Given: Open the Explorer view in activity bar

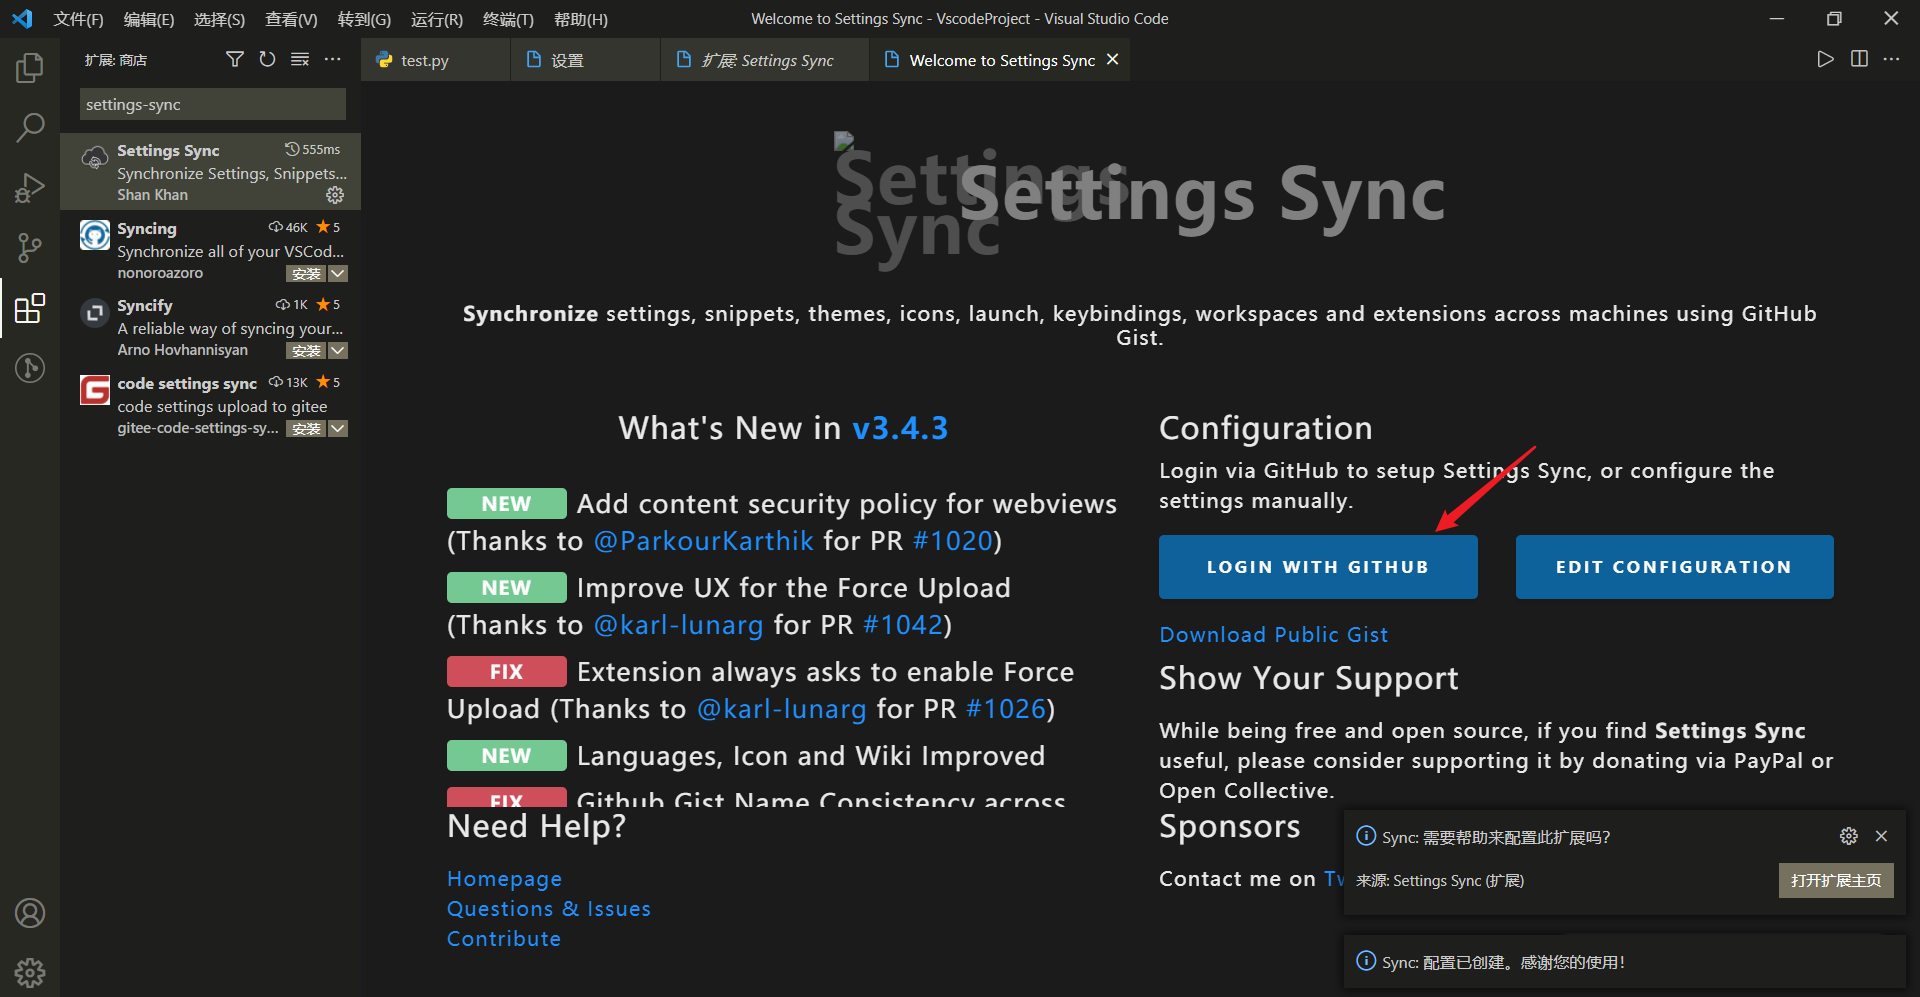Looking at the screenshot, I should point(30,68).
